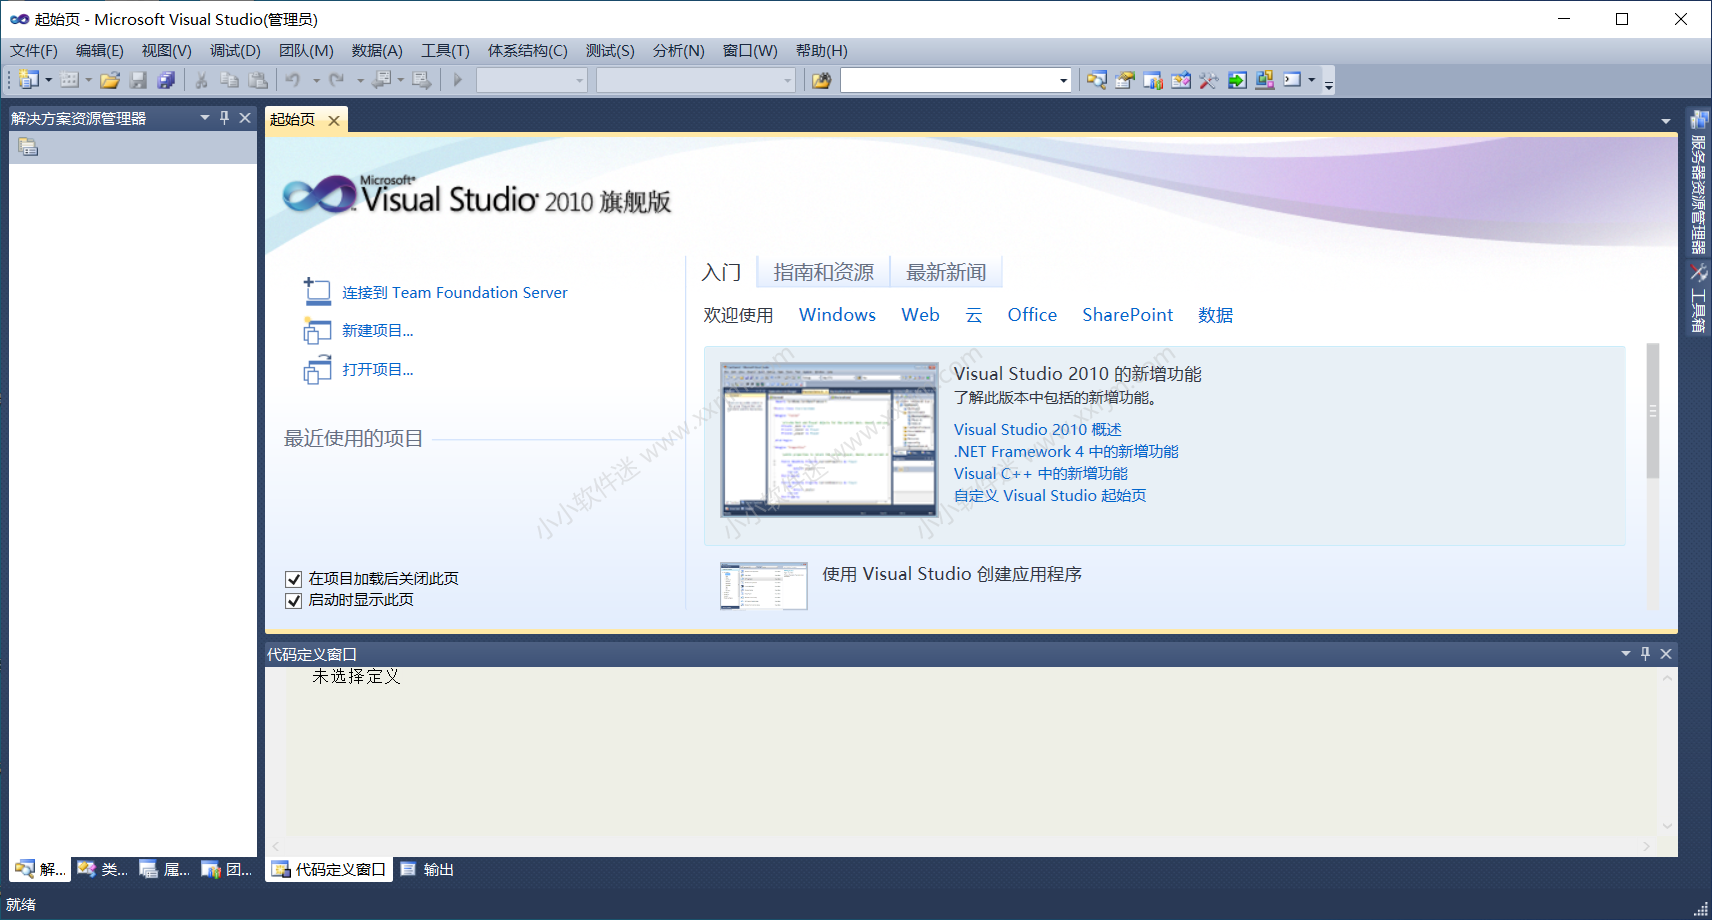Click the Cut scissors icon
The width and height of the screenshot is (1712, 920).
[201, 80]
